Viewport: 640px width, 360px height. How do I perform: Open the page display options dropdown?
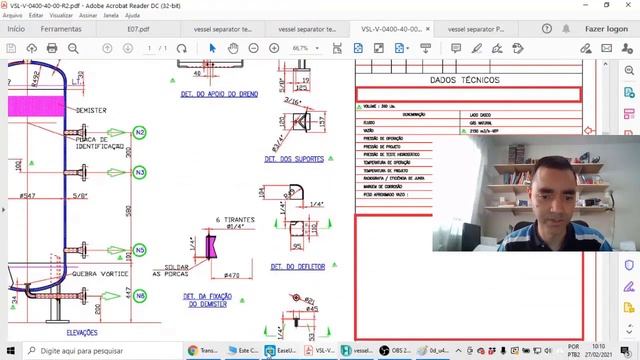[402, 48]
